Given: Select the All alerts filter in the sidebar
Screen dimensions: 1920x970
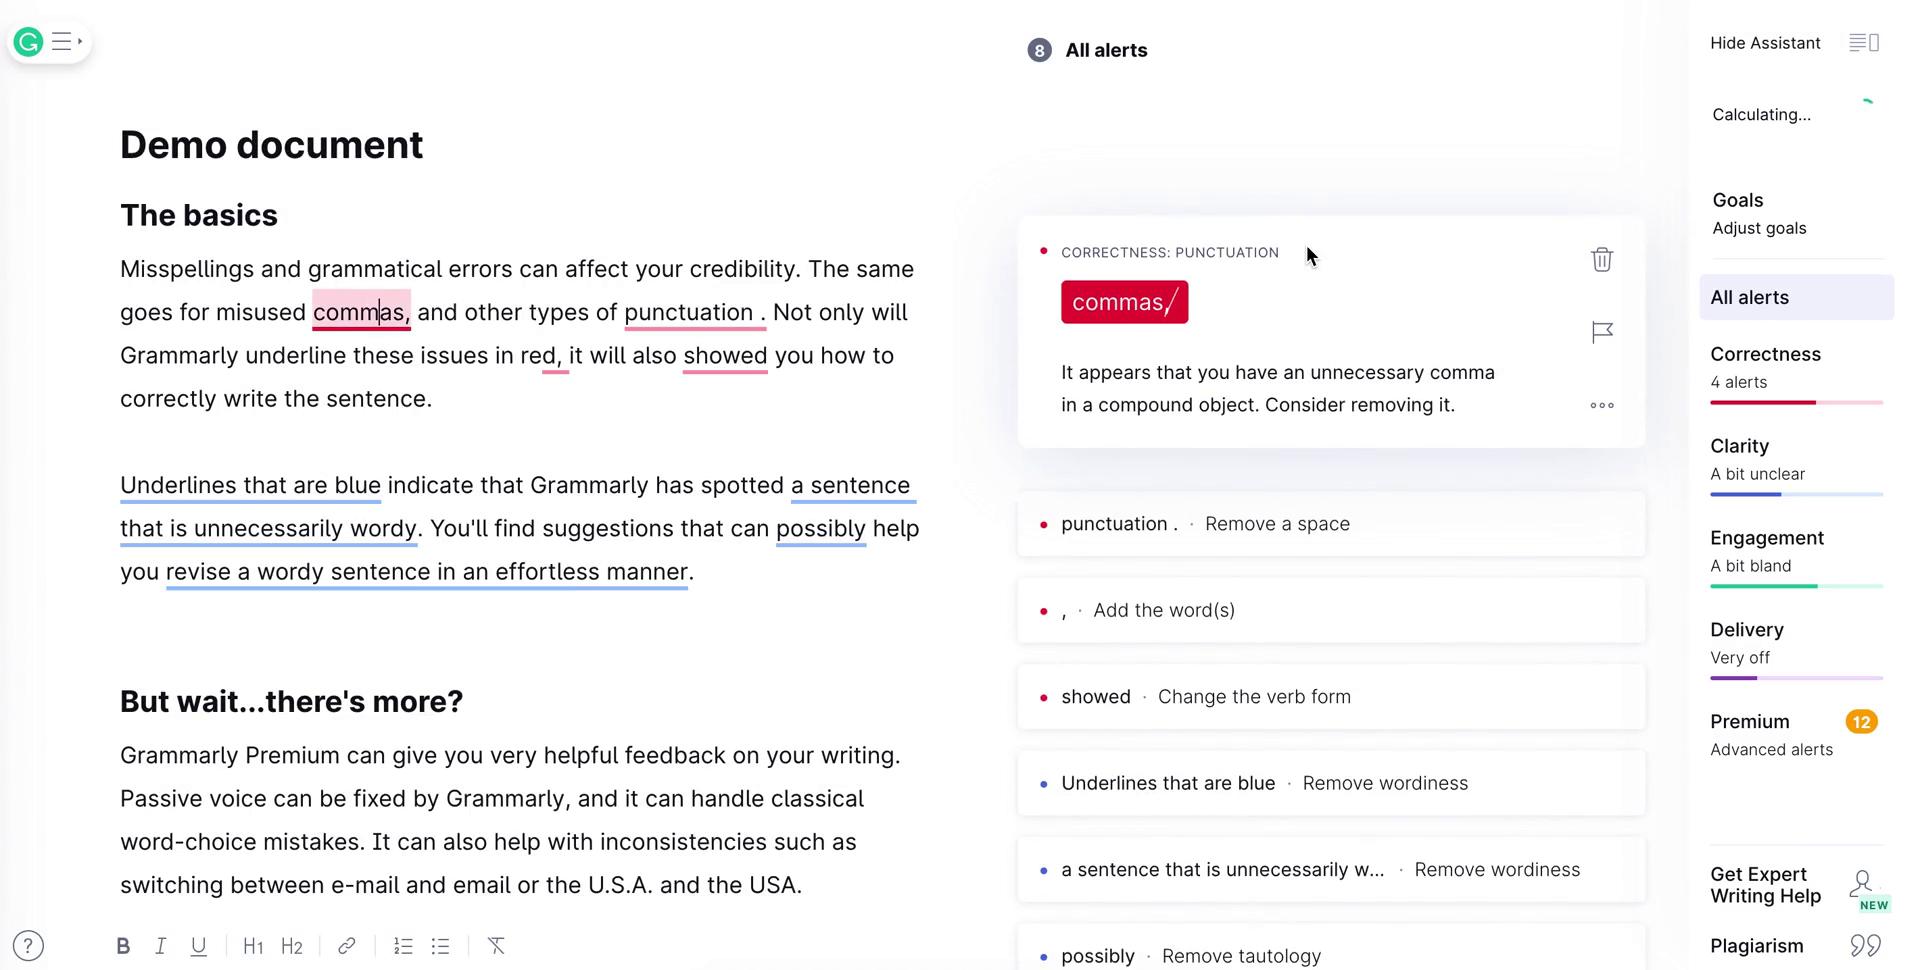Looking at the screenshot, I should tap(1796, 297).
